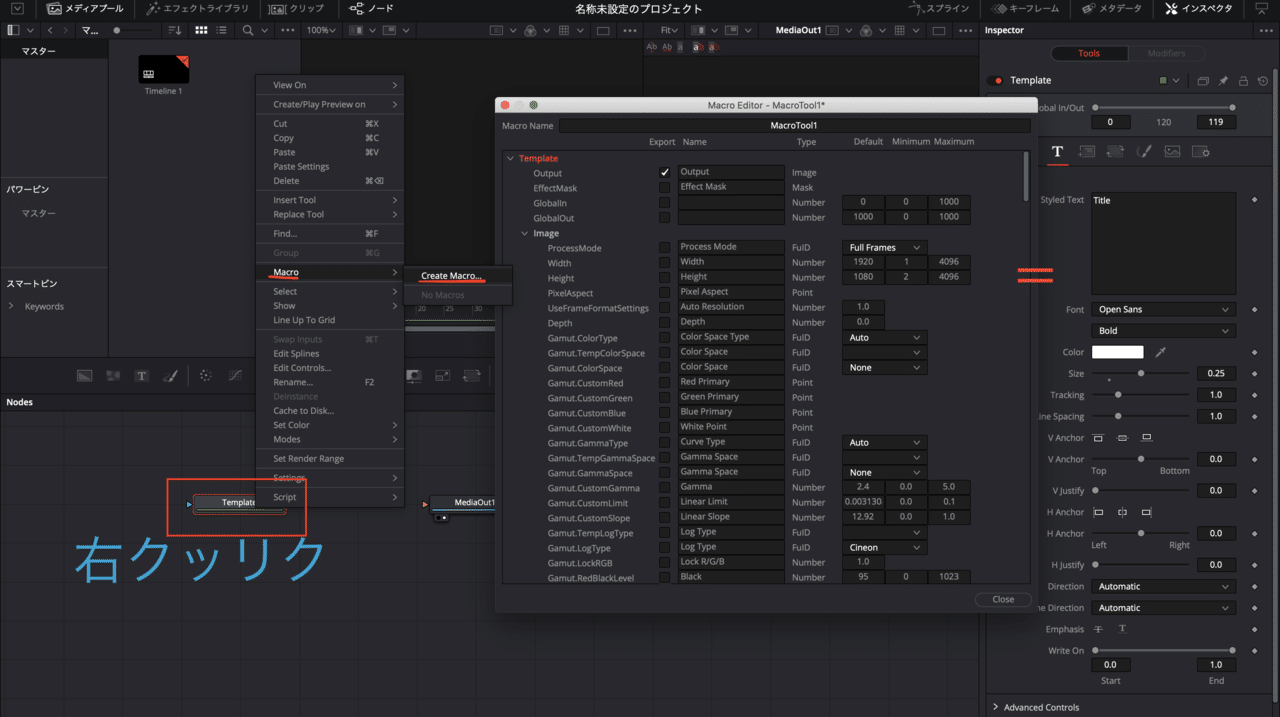The height and width of the screenshot is (717, 1280).
Task: Open the Gamut.ColorType Auto dropdown
Action: point(884,337)
